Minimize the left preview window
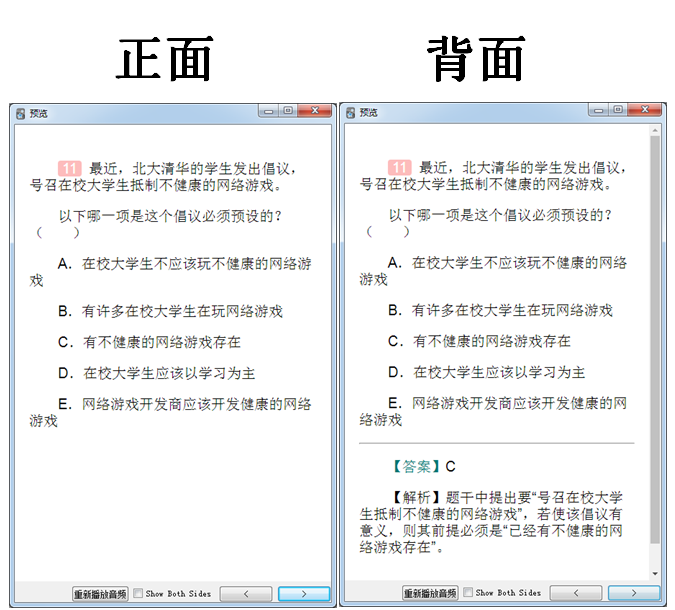The width and height of the screenshot is (675, 610). (269, 111)
